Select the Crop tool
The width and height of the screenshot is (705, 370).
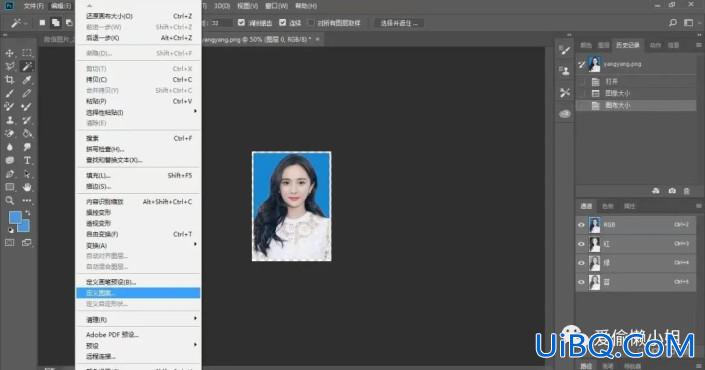click(x=9, y=80)
